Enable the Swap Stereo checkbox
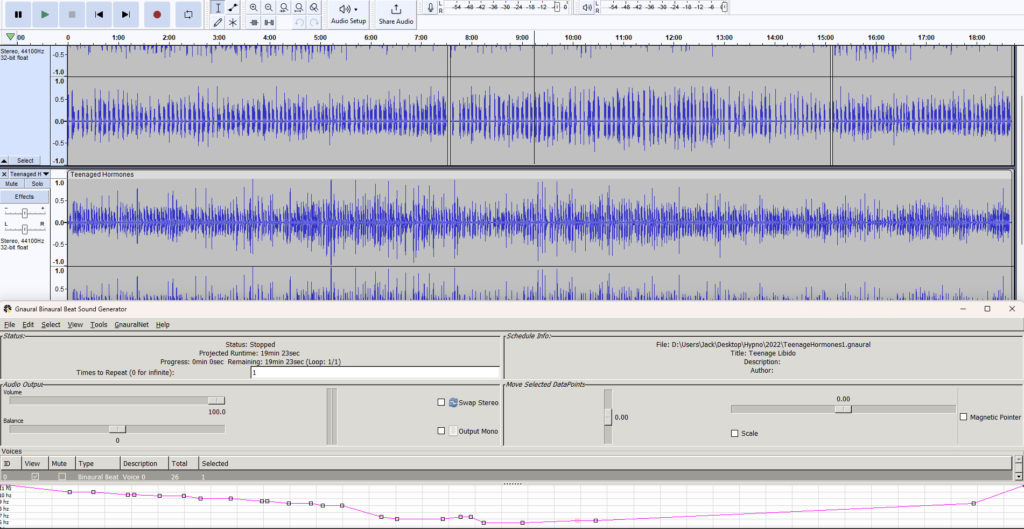 point(441,402)
